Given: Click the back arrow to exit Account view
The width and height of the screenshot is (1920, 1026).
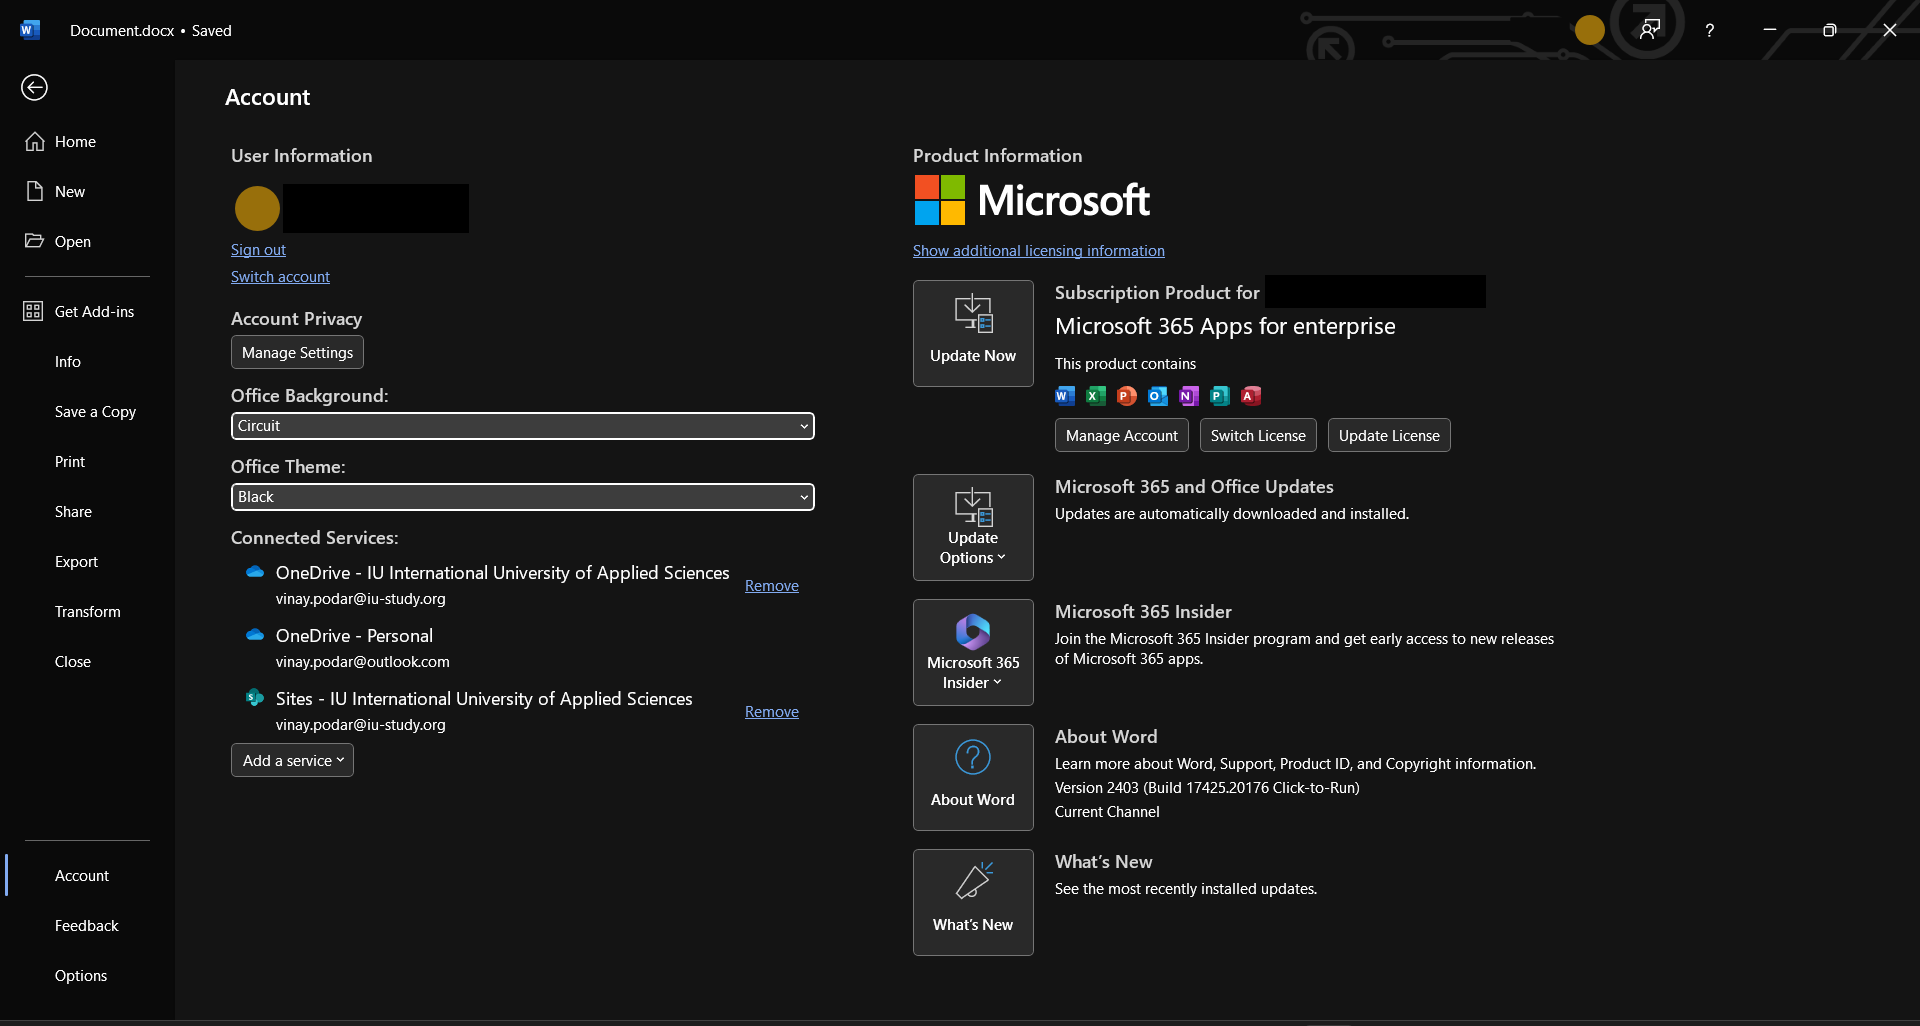Looking at the screenshot, I should point(34,88).
